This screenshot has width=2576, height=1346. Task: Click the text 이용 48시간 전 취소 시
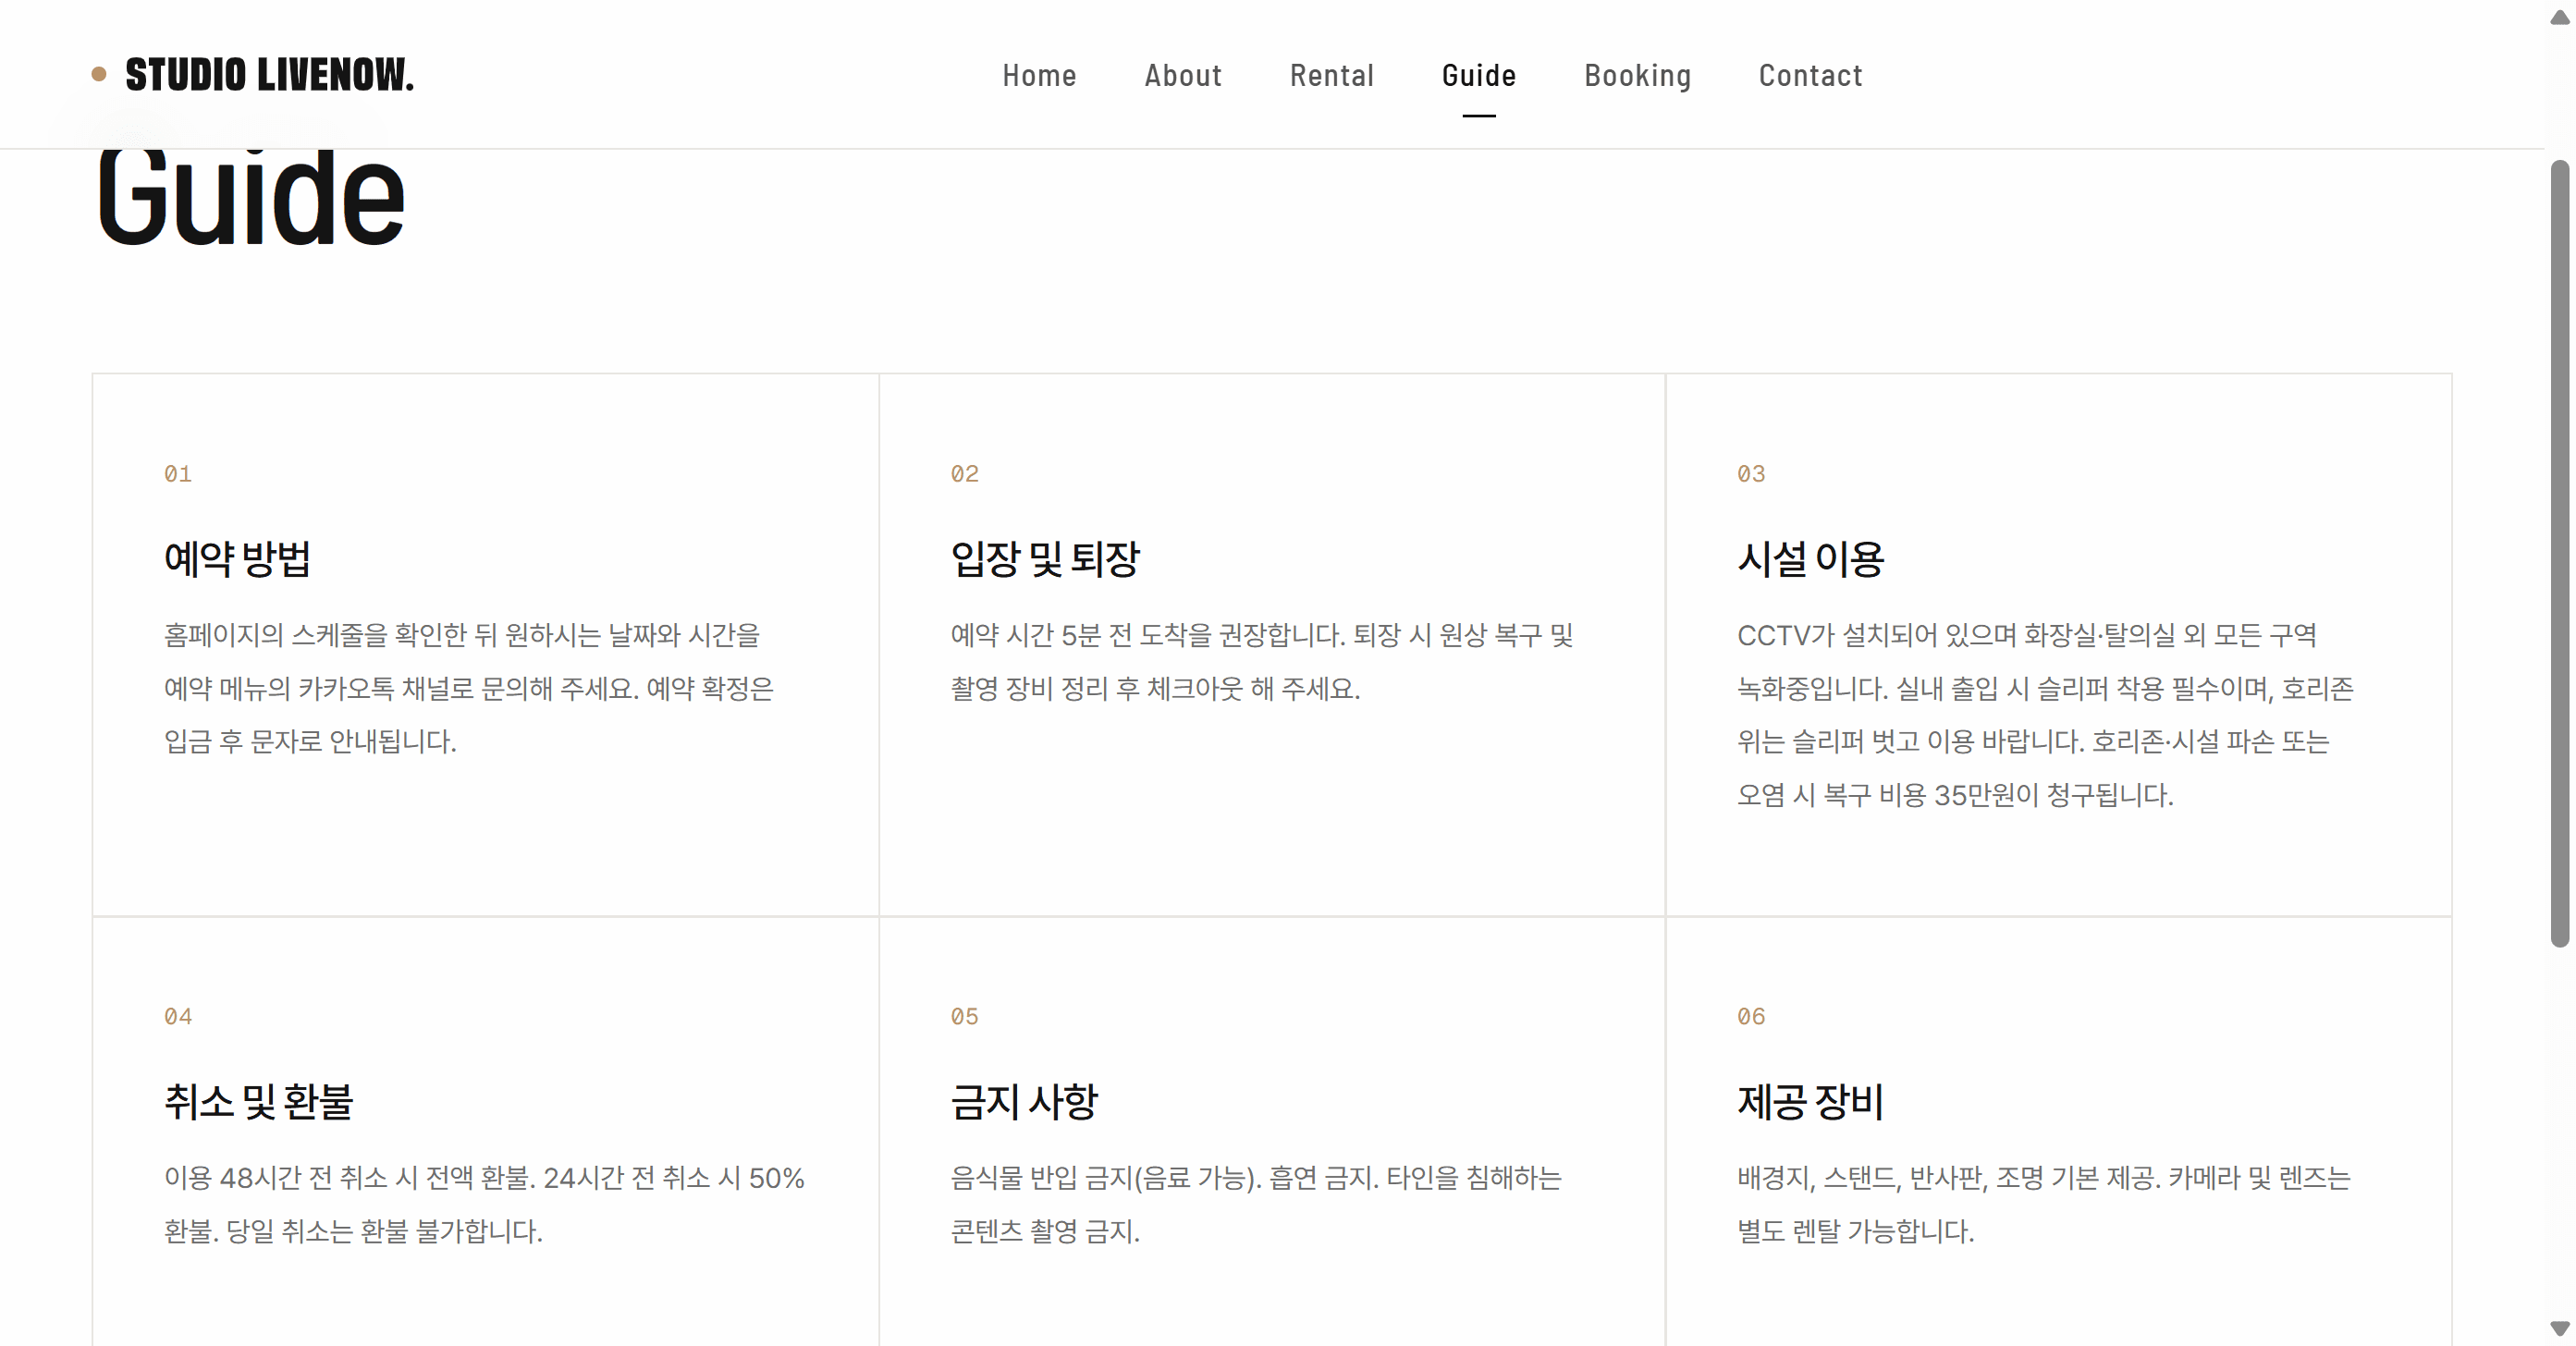pos(484,1204)
